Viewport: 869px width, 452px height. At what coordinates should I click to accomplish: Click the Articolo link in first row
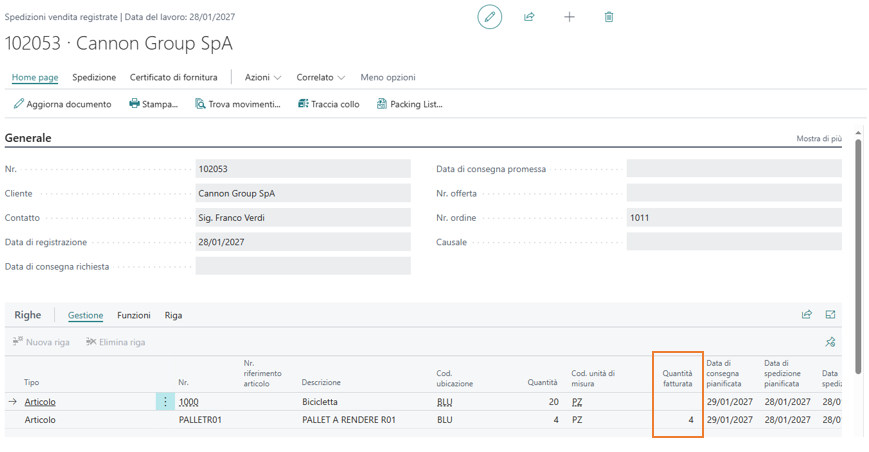40,402
